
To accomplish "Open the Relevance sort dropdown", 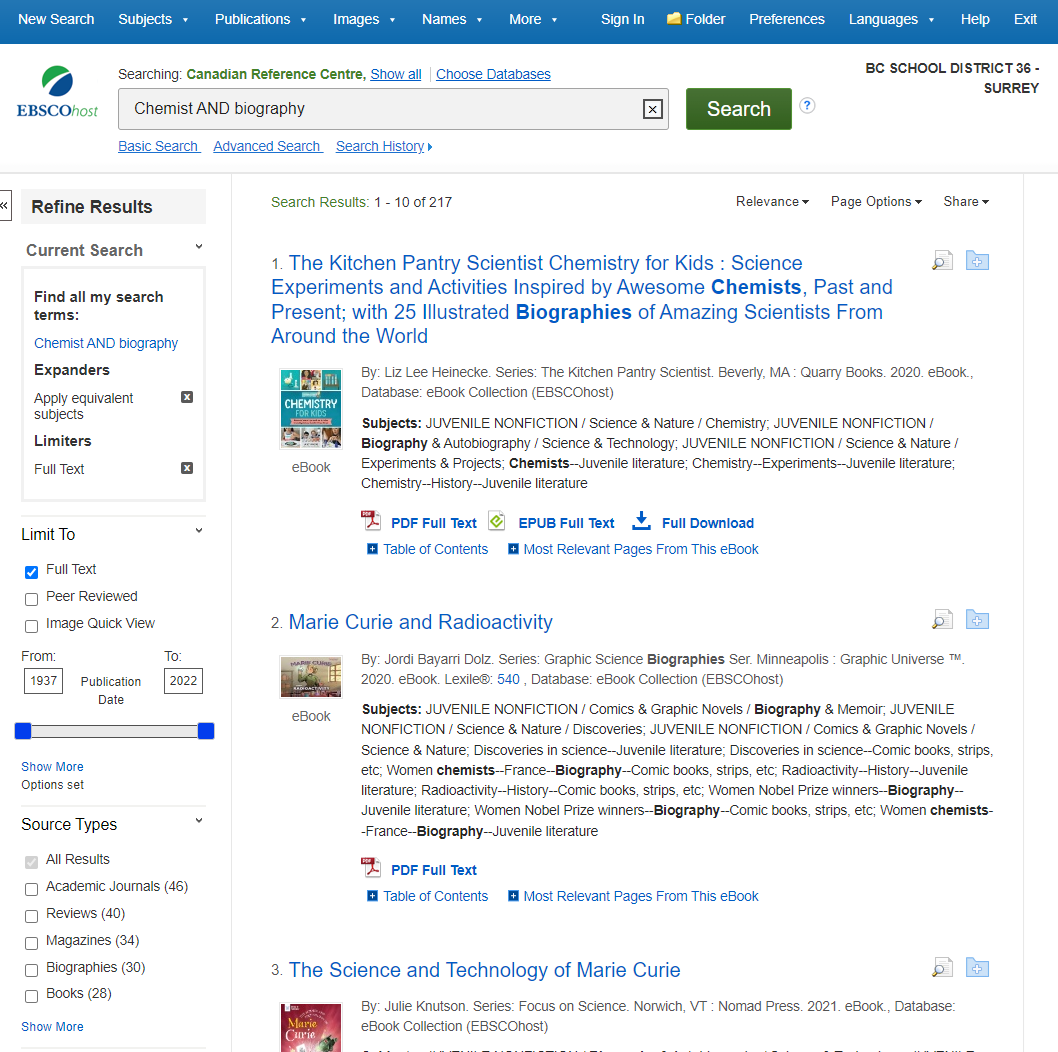I will tap(772, 201).
